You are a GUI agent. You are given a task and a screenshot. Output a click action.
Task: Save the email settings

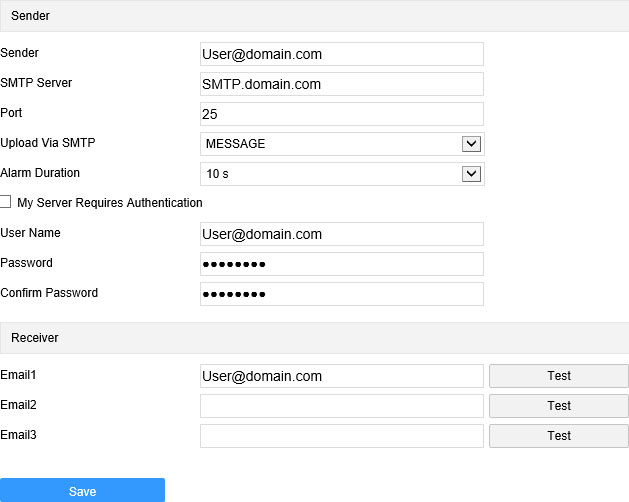[x=82, y=490]
